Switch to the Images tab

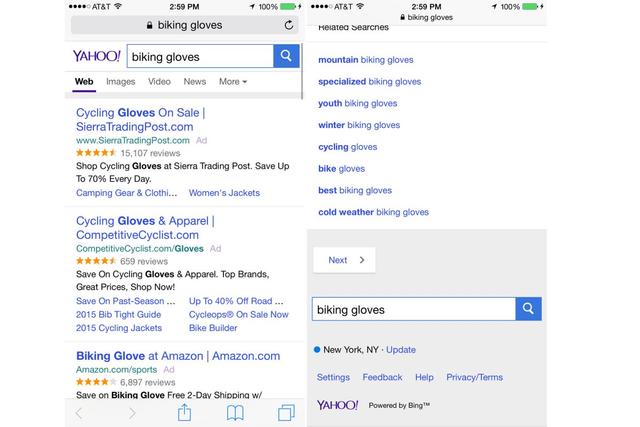[x=121, y=82]
